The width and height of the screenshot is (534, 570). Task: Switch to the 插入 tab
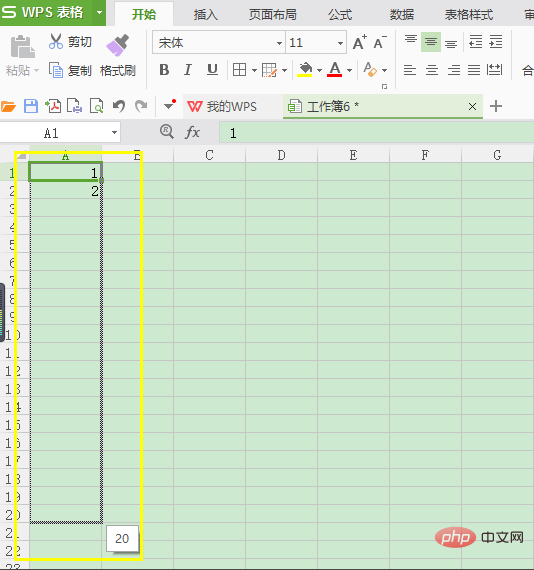point(206,15)
